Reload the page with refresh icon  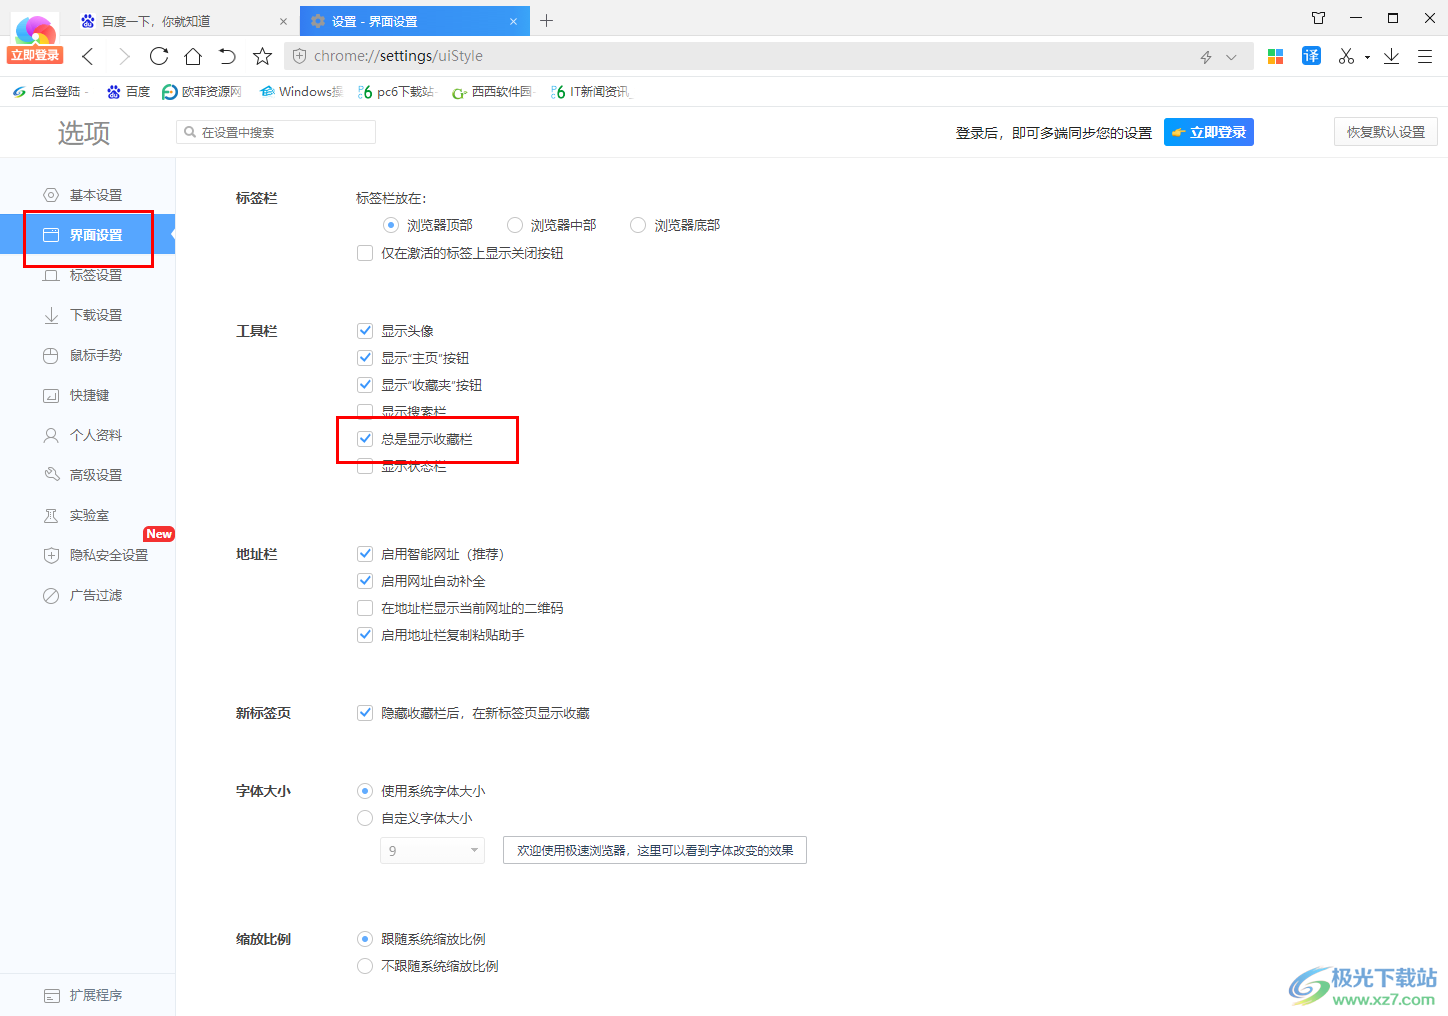pyautogui.click(x=159, y=56)
